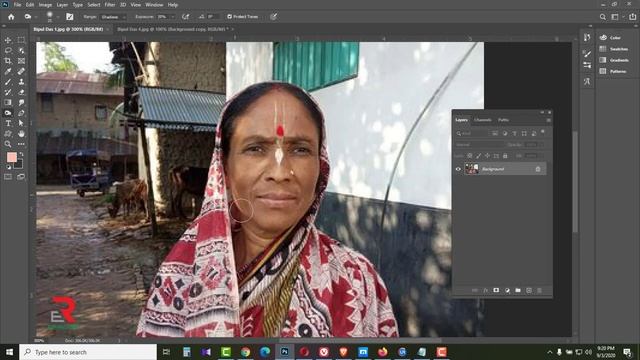
Task: Toggle adjustment layer filter in Layers panel
Action: [504, 133]
